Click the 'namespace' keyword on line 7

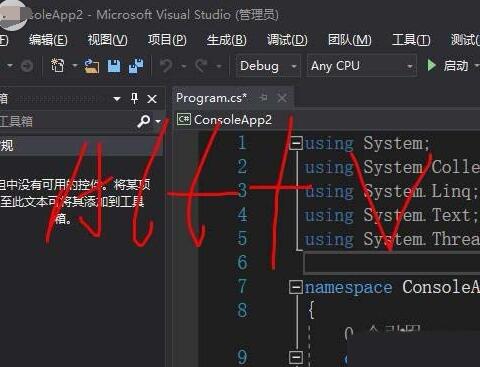[348, 287]
